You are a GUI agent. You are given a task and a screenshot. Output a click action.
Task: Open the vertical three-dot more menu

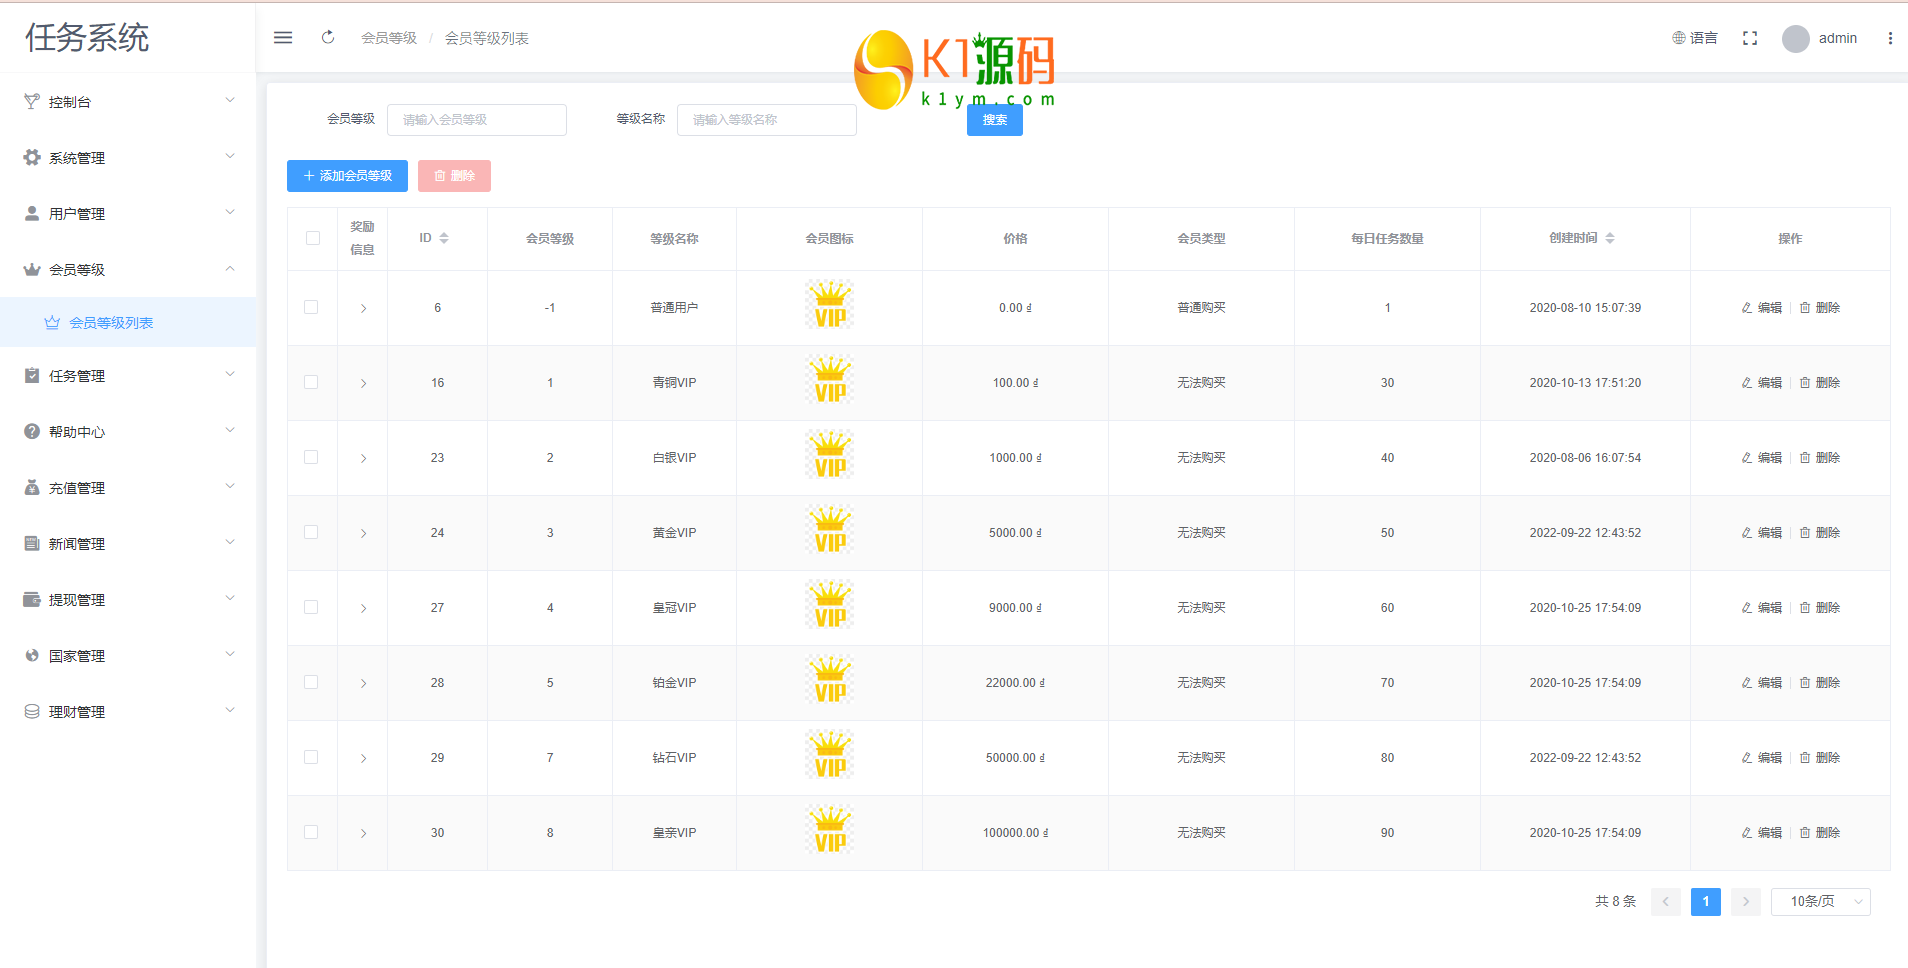tap(1889, 38)
